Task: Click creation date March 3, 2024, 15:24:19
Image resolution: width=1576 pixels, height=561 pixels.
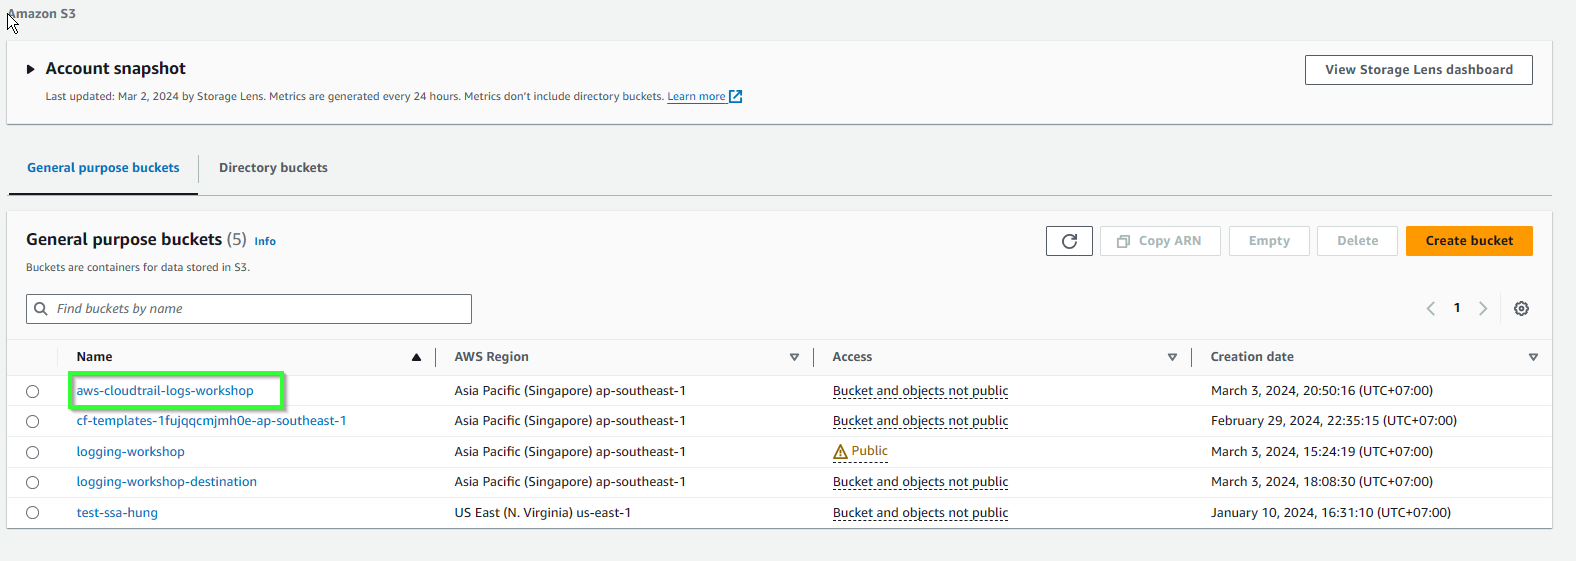Action: click(x=1321, y=452)
